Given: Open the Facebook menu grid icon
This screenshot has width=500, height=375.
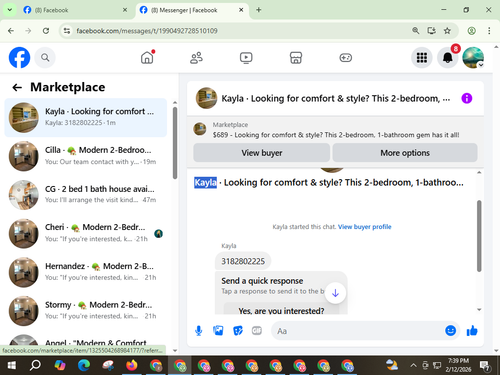Looking at the screenshot, I should pos(422,58).
